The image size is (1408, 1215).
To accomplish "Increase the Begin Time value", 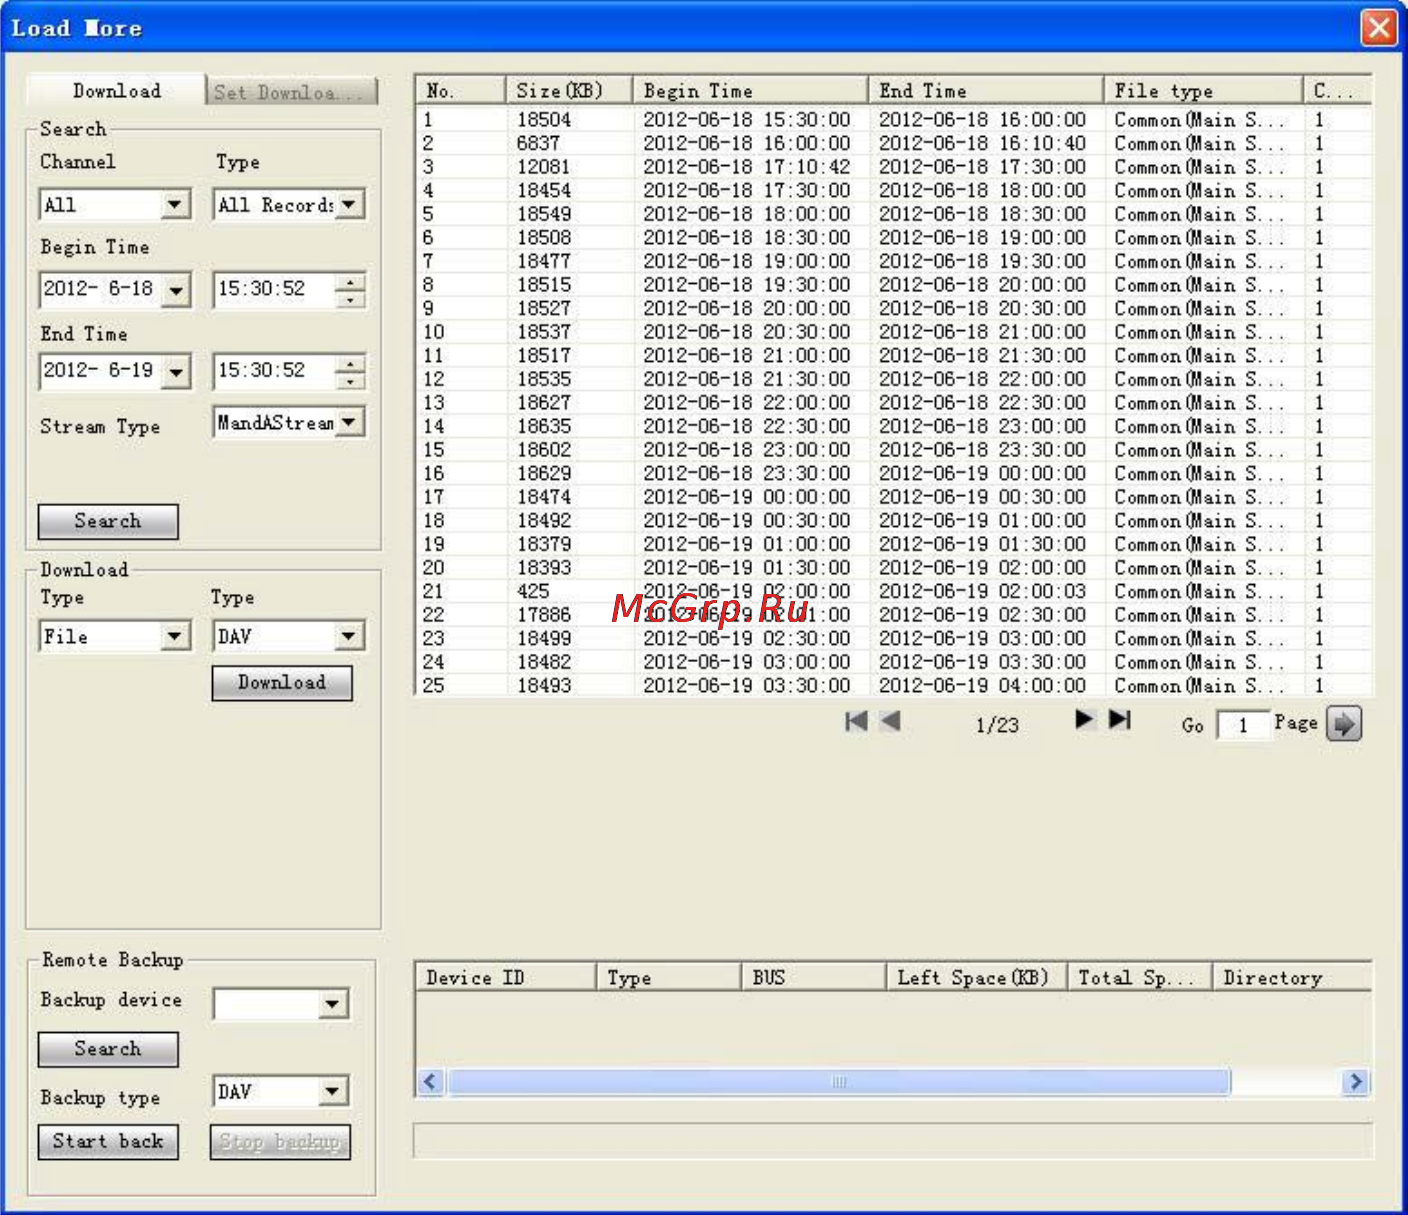I will coord(350,282).
